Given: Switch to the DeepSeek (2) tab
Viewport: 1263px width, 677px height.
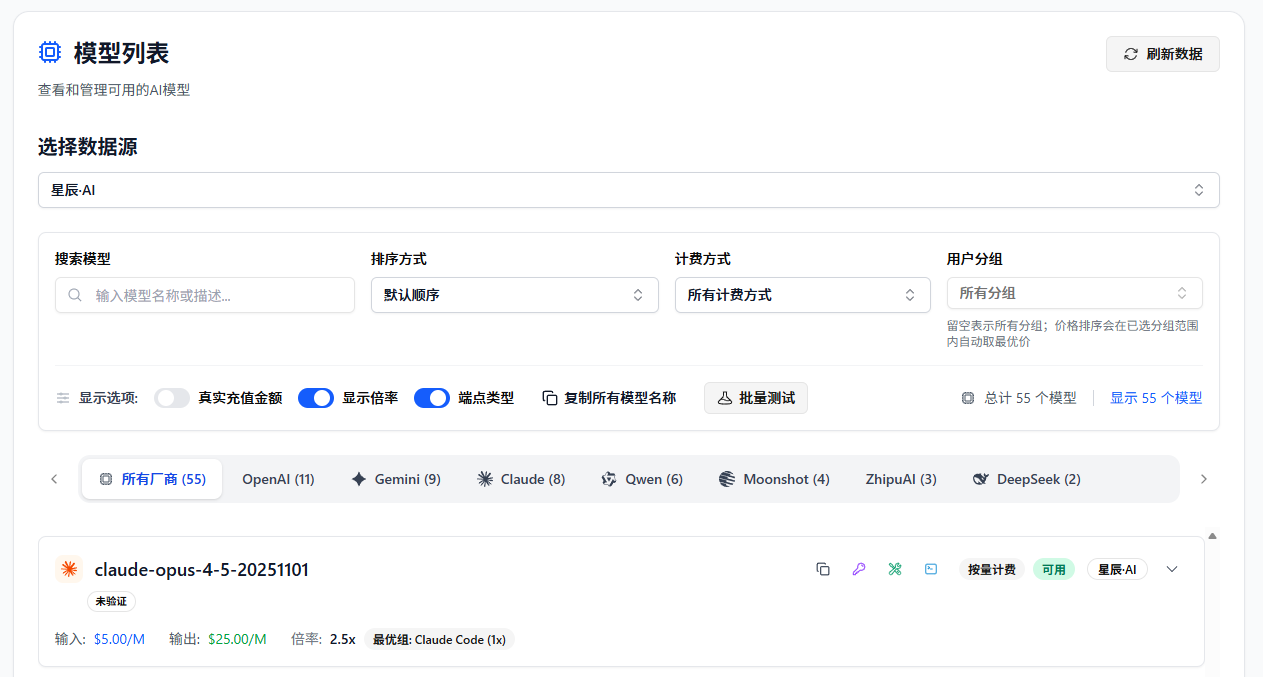Looking at the screenshot, I should point(1026,479).
